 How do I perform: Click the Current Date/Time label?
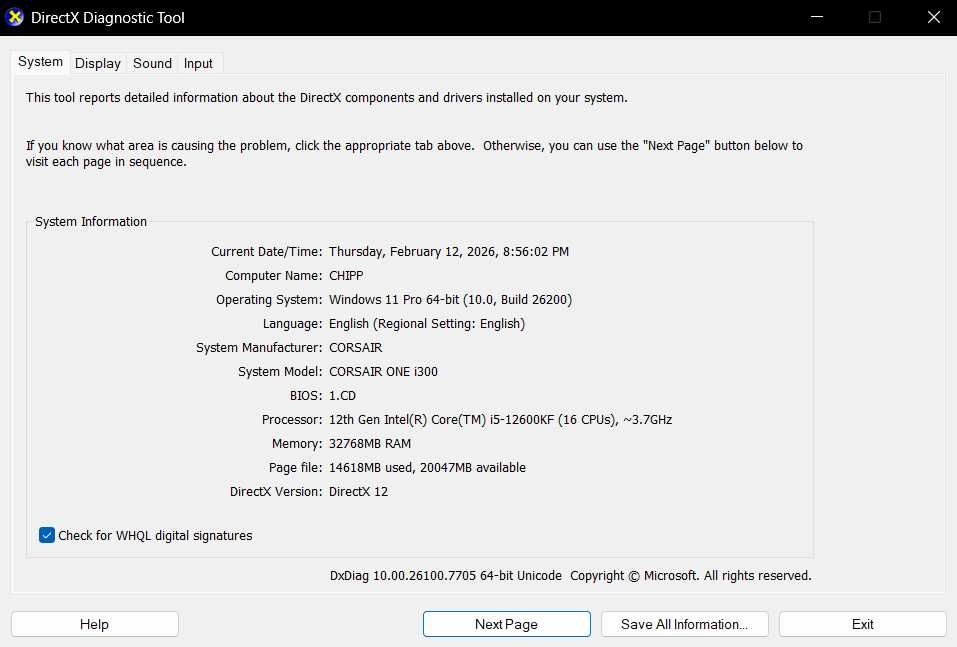coord(266,251)
